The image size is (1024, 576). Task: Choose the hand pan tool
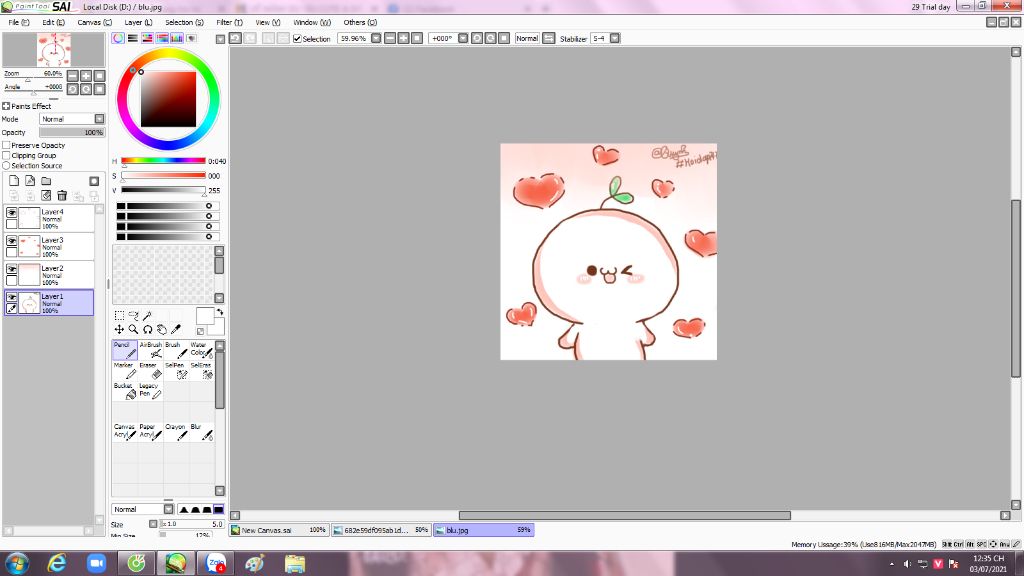pos(161,329)
